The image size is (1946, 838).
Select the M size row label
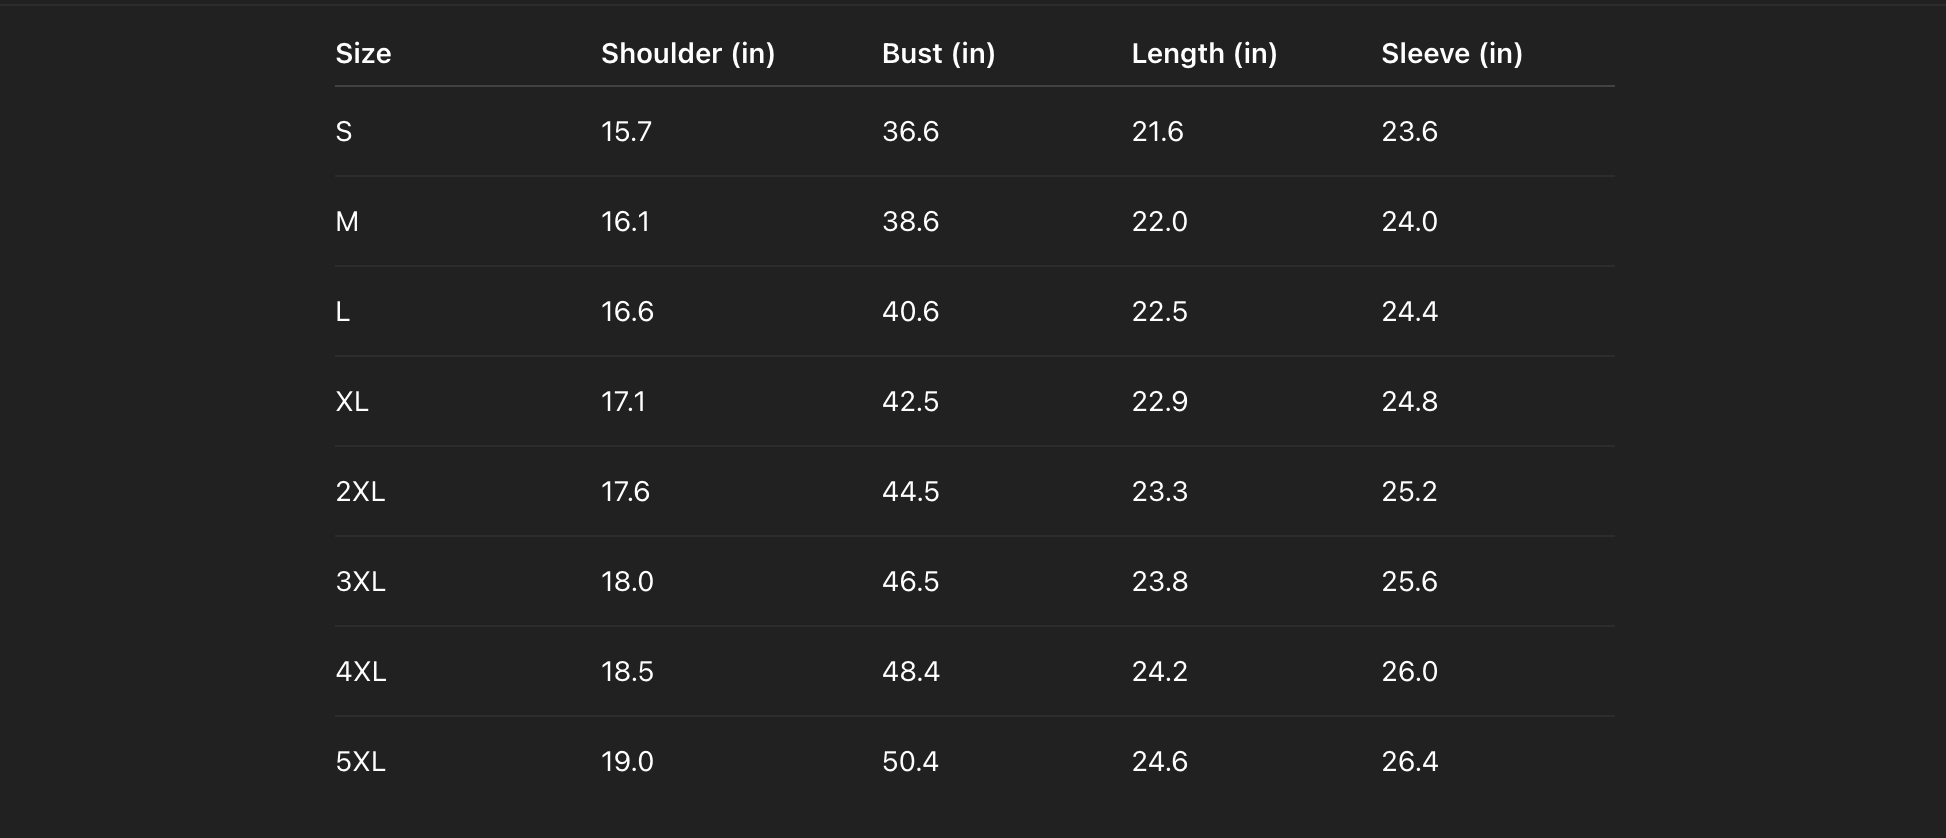click(347, 222)
